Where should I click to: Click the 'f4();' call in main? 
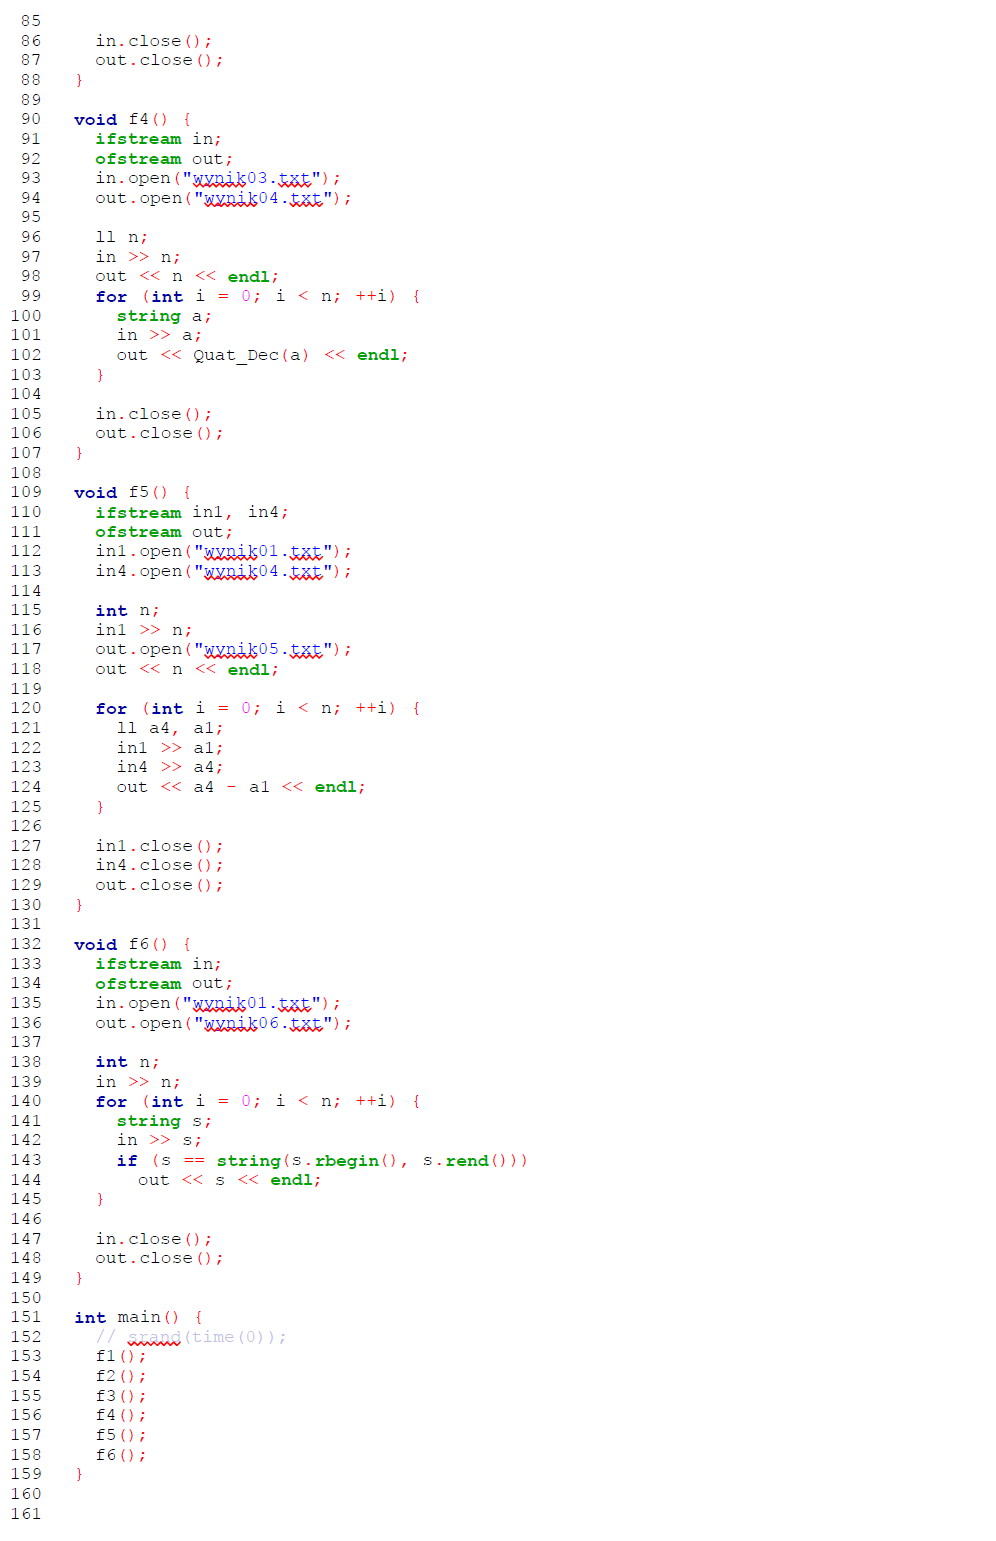pos(121,1415)
